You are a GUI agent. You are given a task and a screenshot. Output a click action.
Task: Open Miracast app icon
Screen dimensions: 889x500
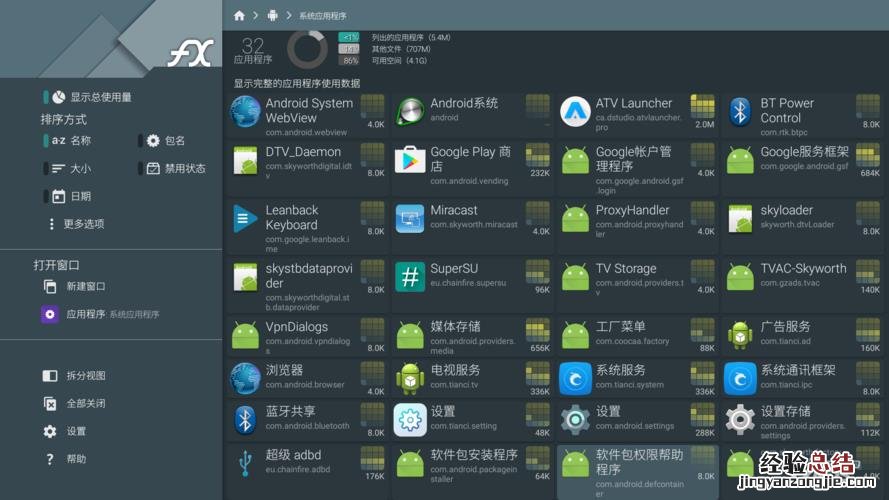[x=410, y=219]
